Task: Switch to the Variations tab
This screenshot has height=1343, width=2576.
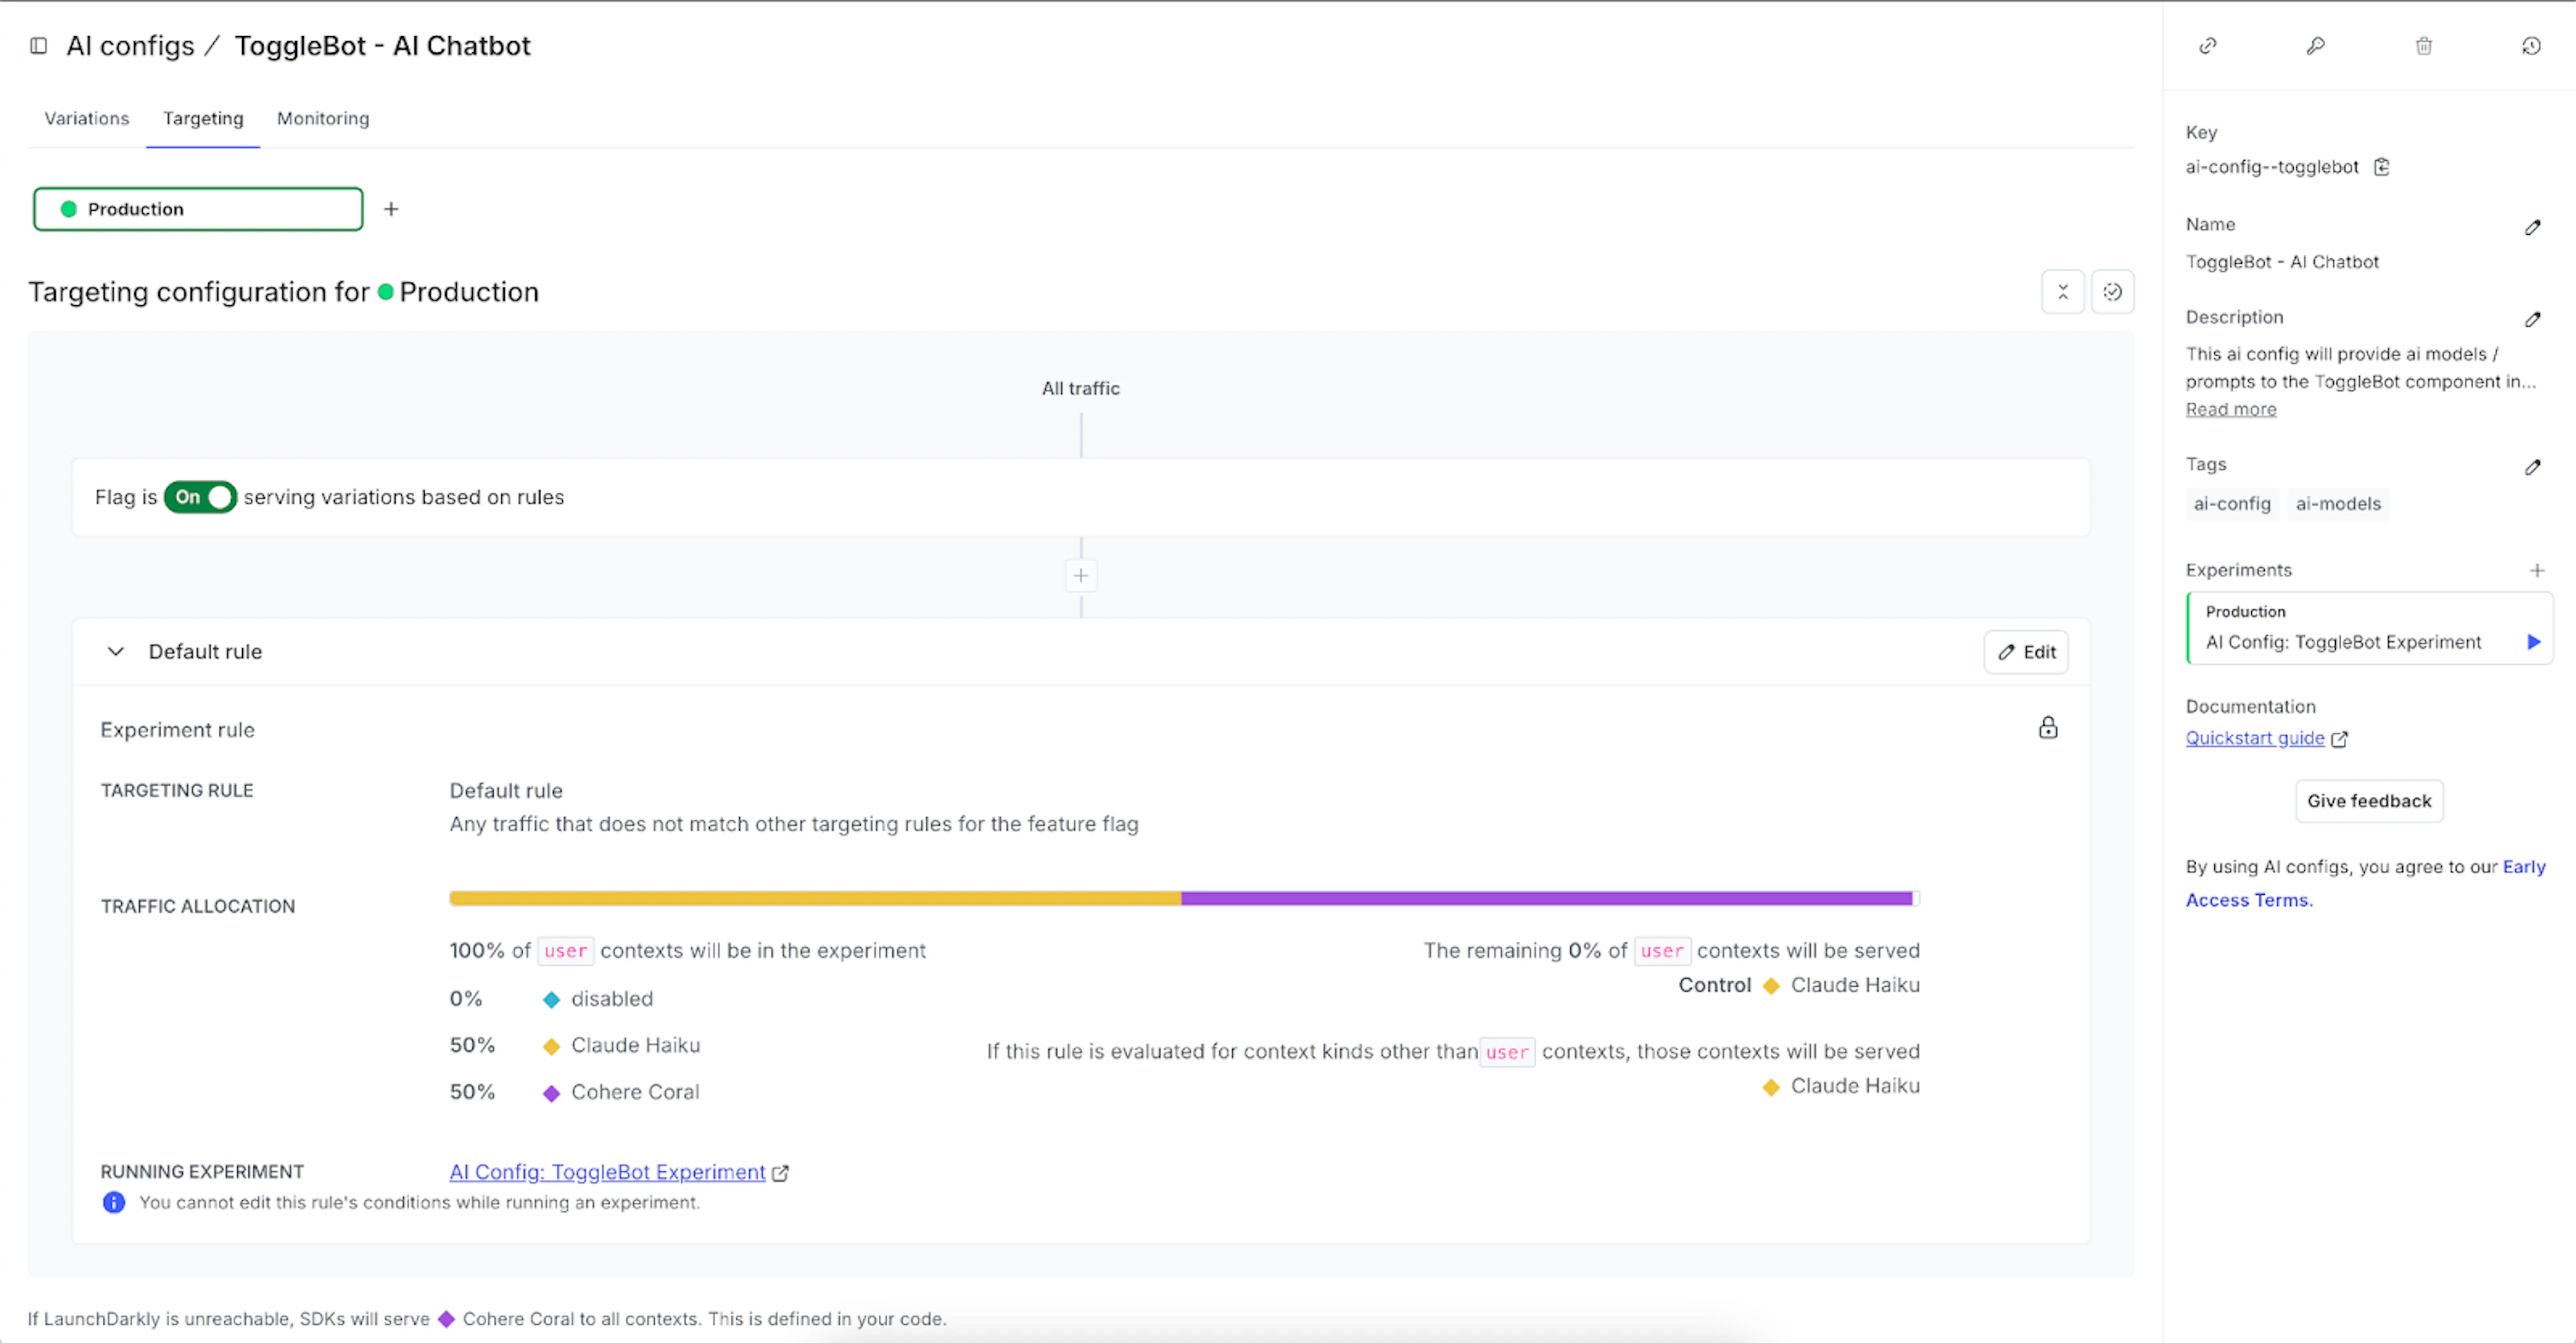Action: (86, 118)
